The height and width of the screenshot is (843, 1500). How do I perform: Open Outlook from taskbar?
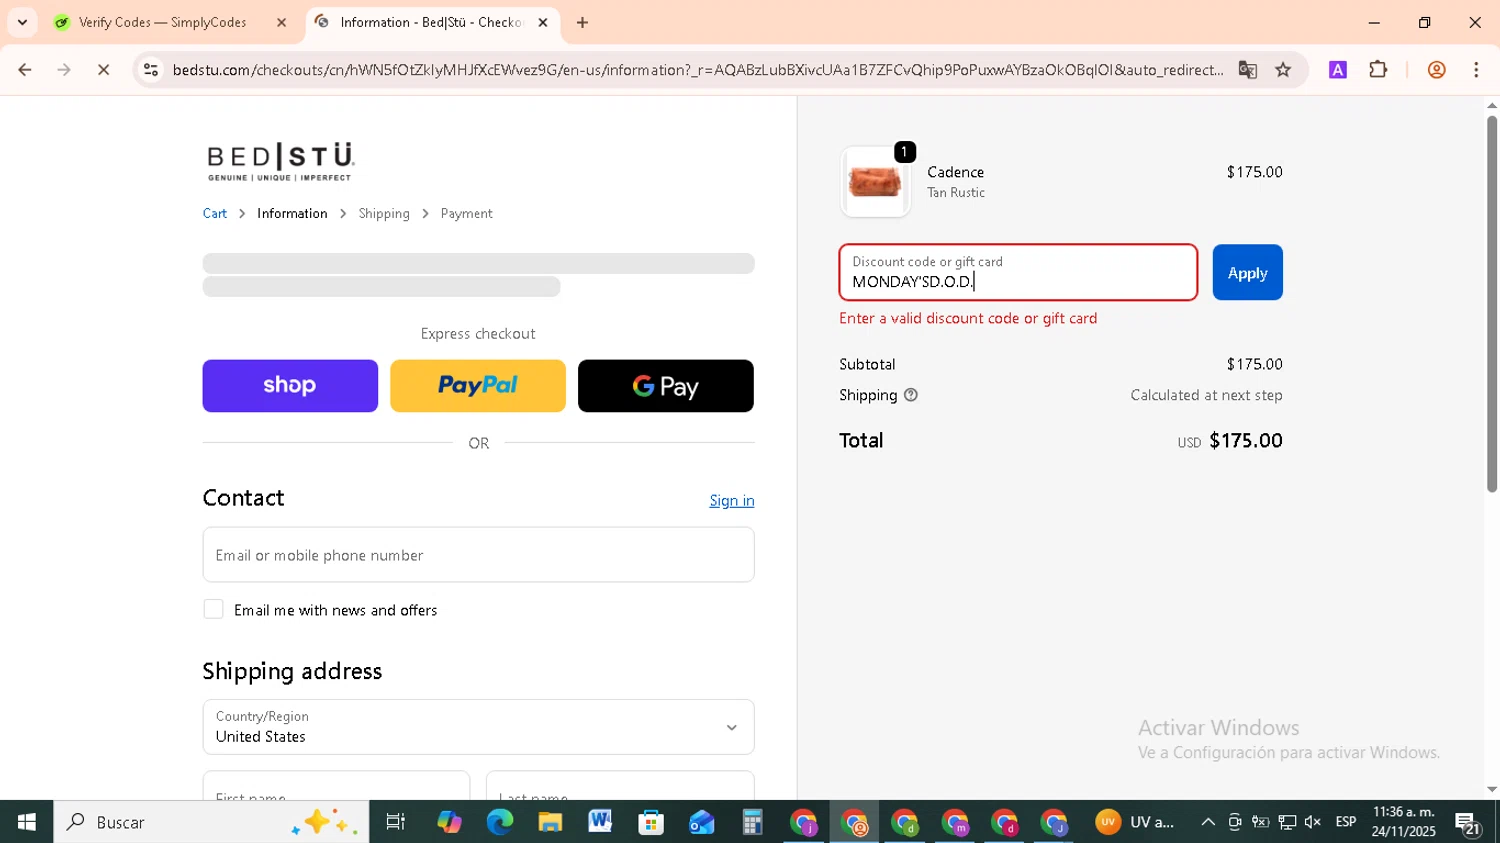pyautogui.click(x=701, y=822)
